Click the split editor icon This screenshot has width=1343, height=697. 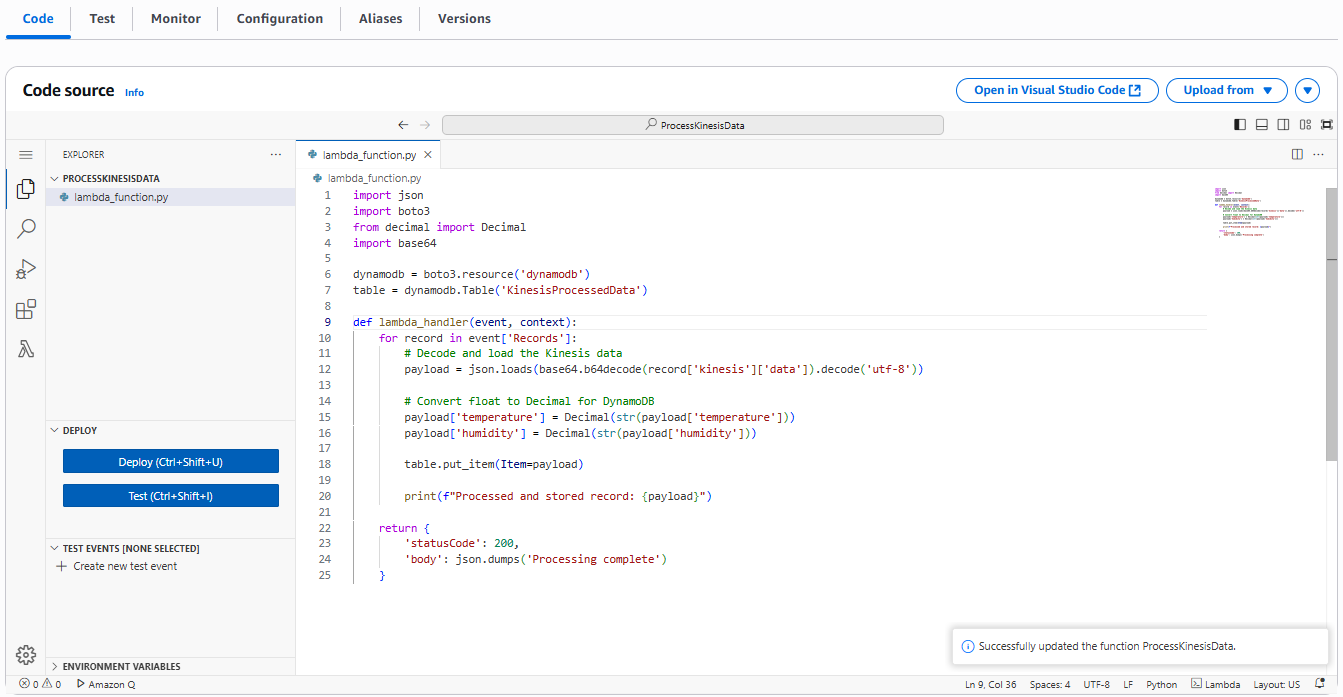[1297, 155]
